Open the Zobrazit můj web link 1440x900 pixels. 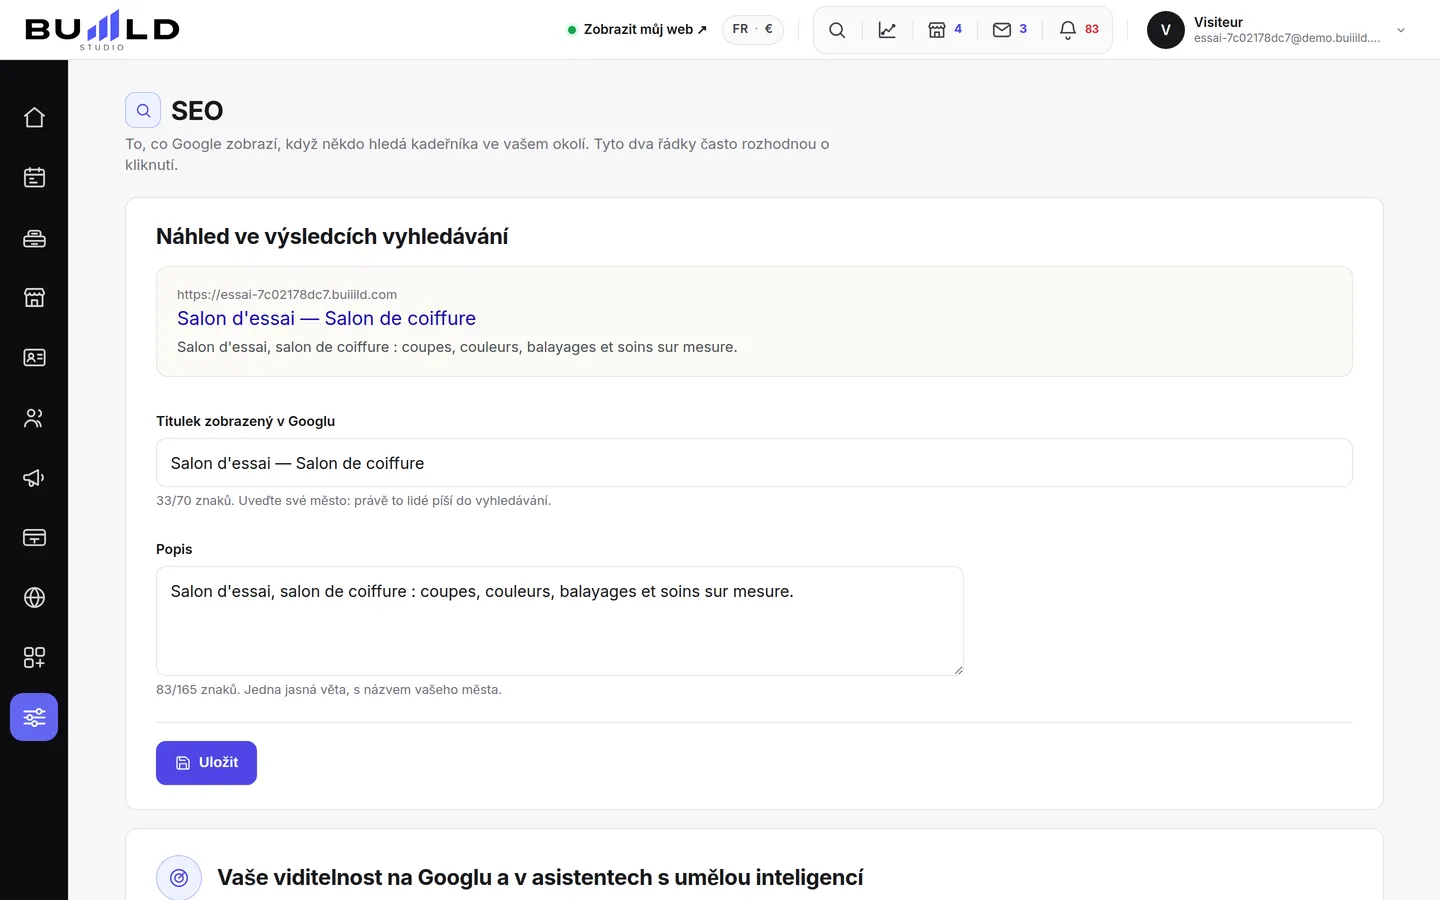(637, 30)
